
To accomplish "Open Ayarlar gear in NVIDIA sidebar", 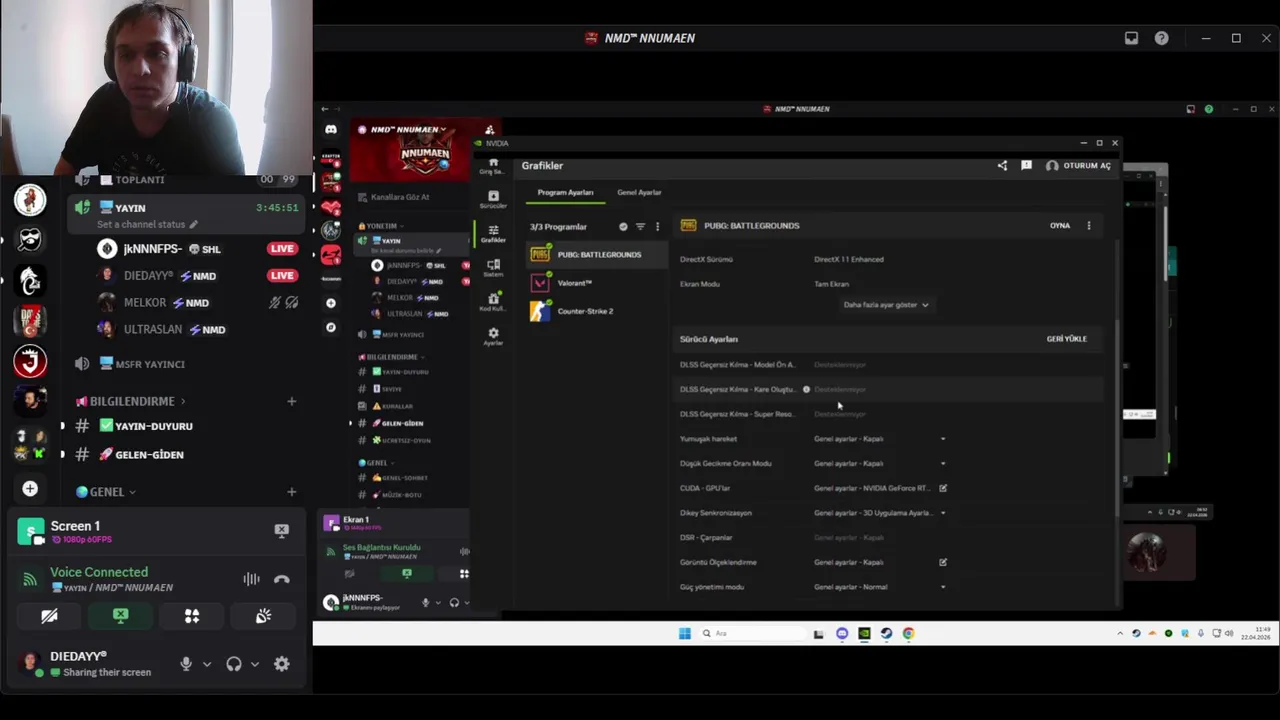I will [x=493, y=336].
